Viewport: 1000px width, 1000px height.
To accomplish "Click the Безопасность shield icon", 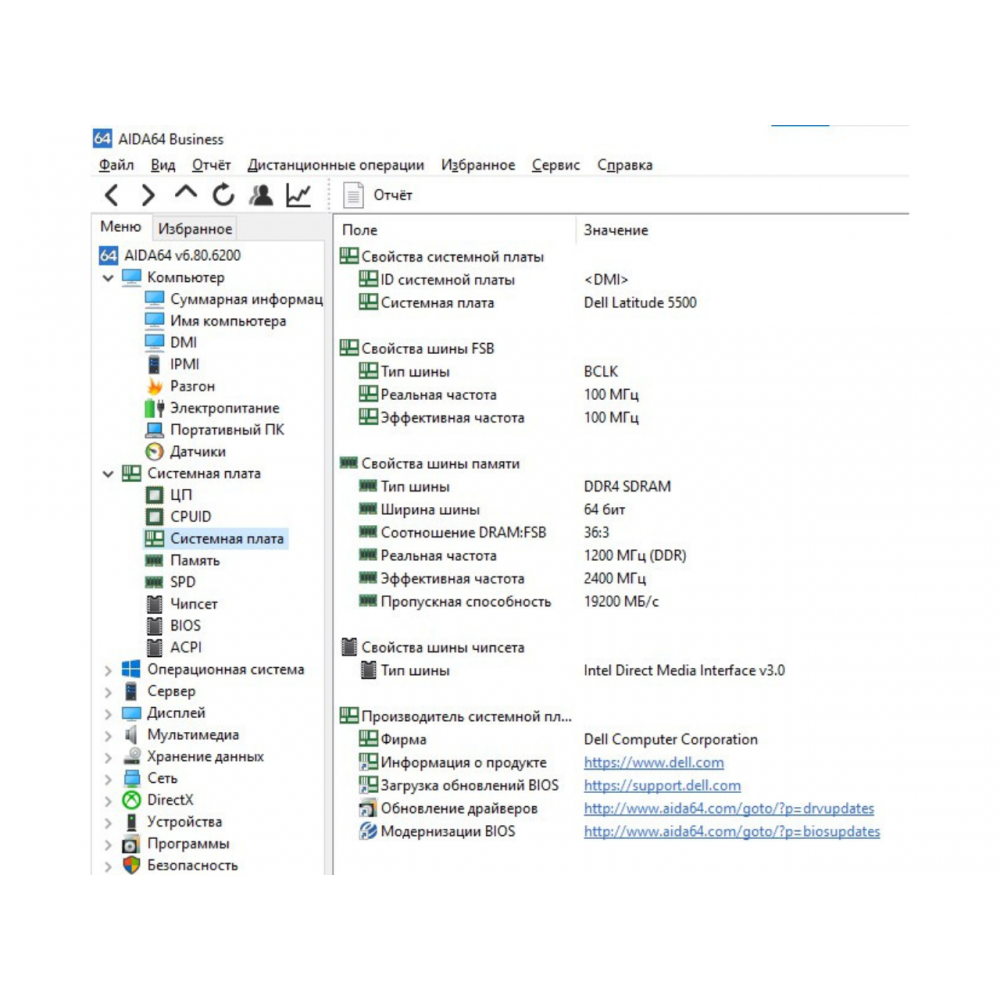I will point(131,865).
